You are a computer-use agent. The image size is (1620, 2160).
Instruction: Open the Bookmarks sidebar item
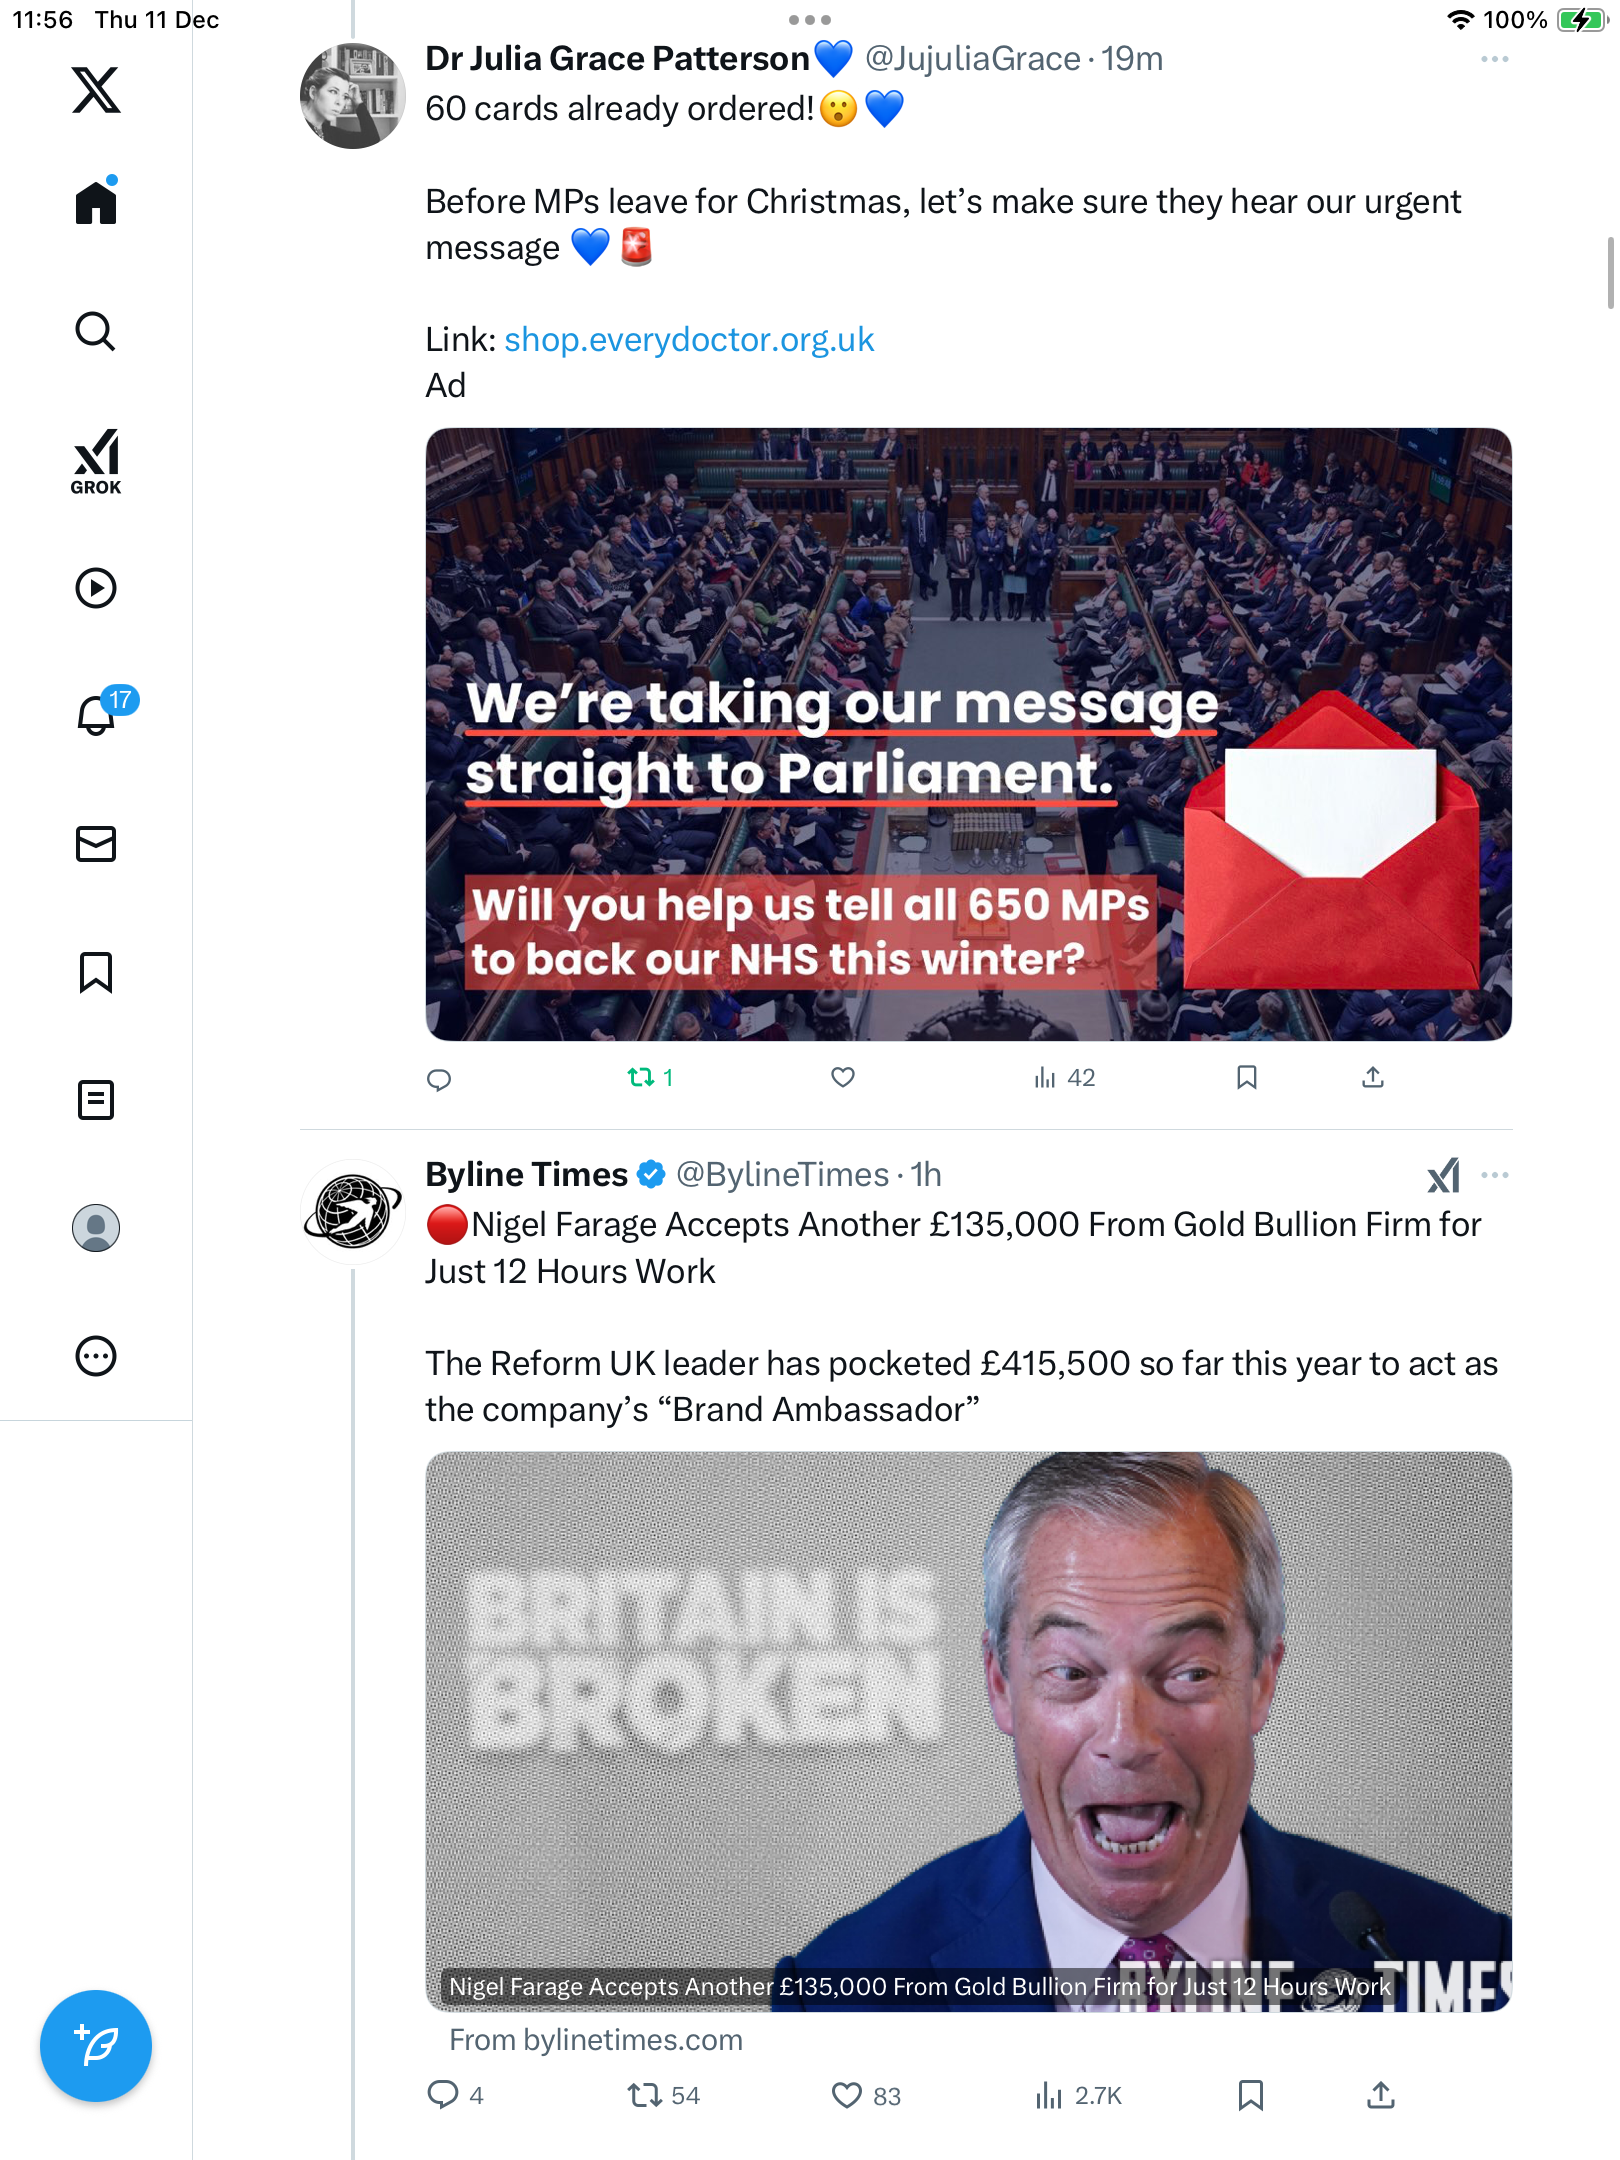click(96, 972)
